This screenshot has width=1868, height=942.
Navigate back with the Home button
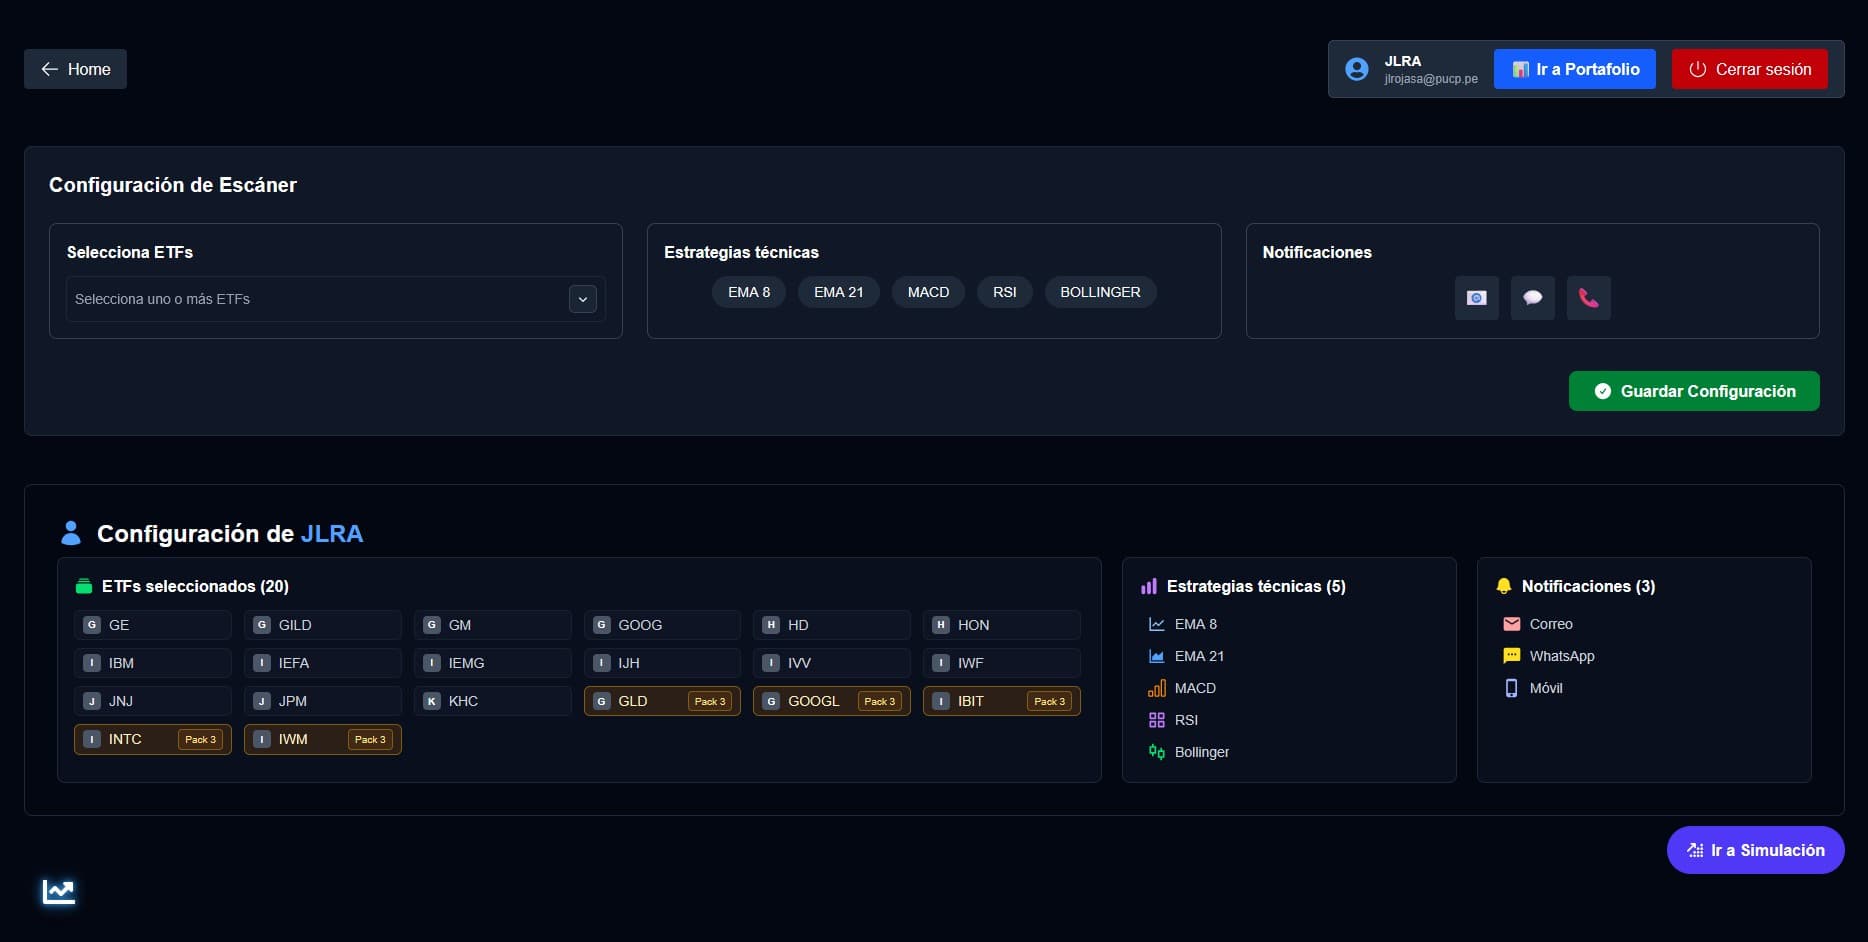[75, 69]
